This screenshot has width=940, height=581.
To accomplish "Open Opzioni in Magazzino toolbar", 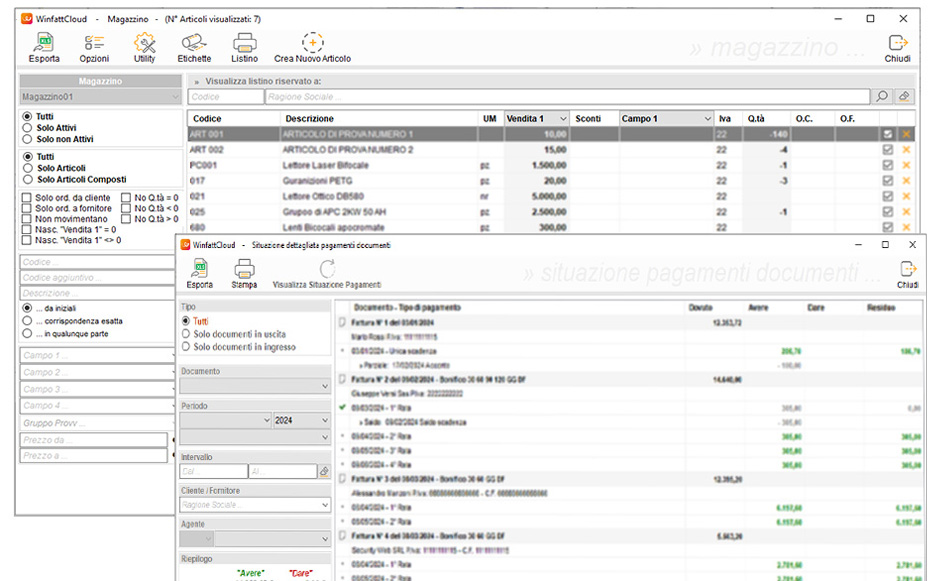I will click(x=94, y=43).
